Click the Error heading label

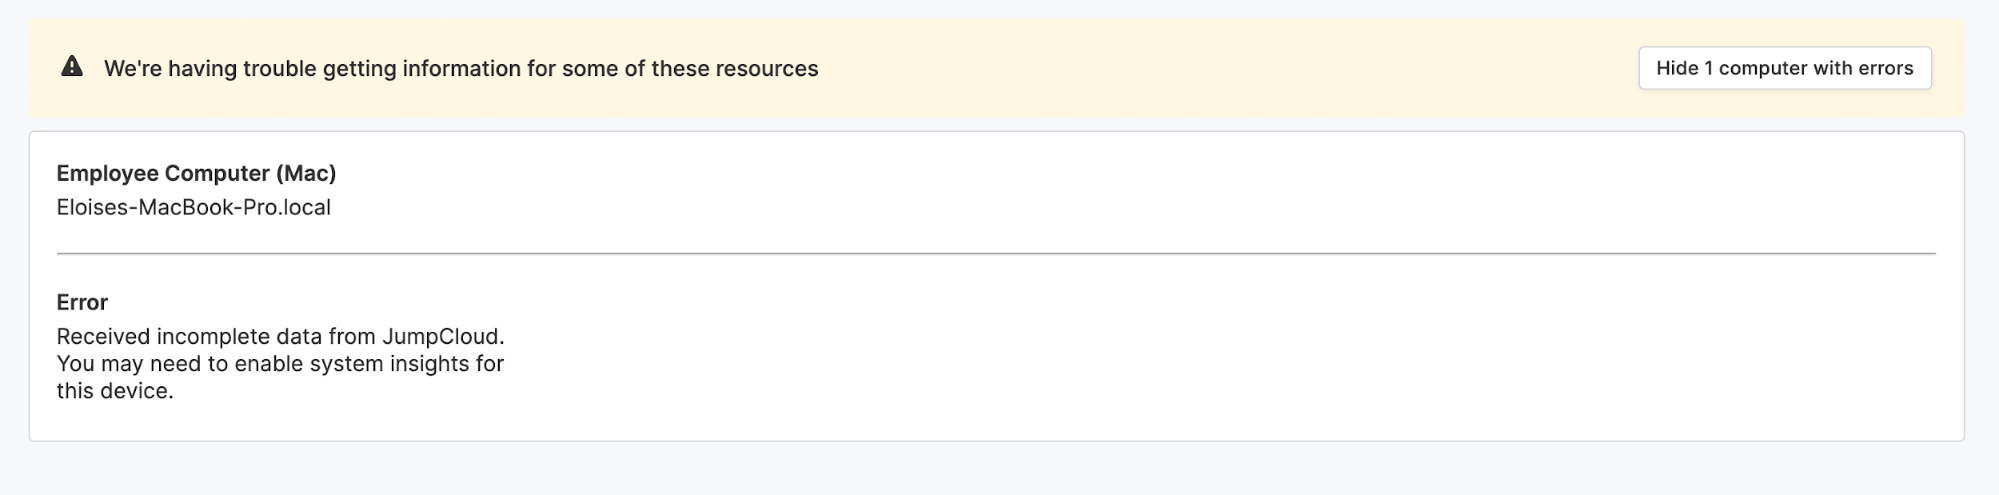coord(82,302)
